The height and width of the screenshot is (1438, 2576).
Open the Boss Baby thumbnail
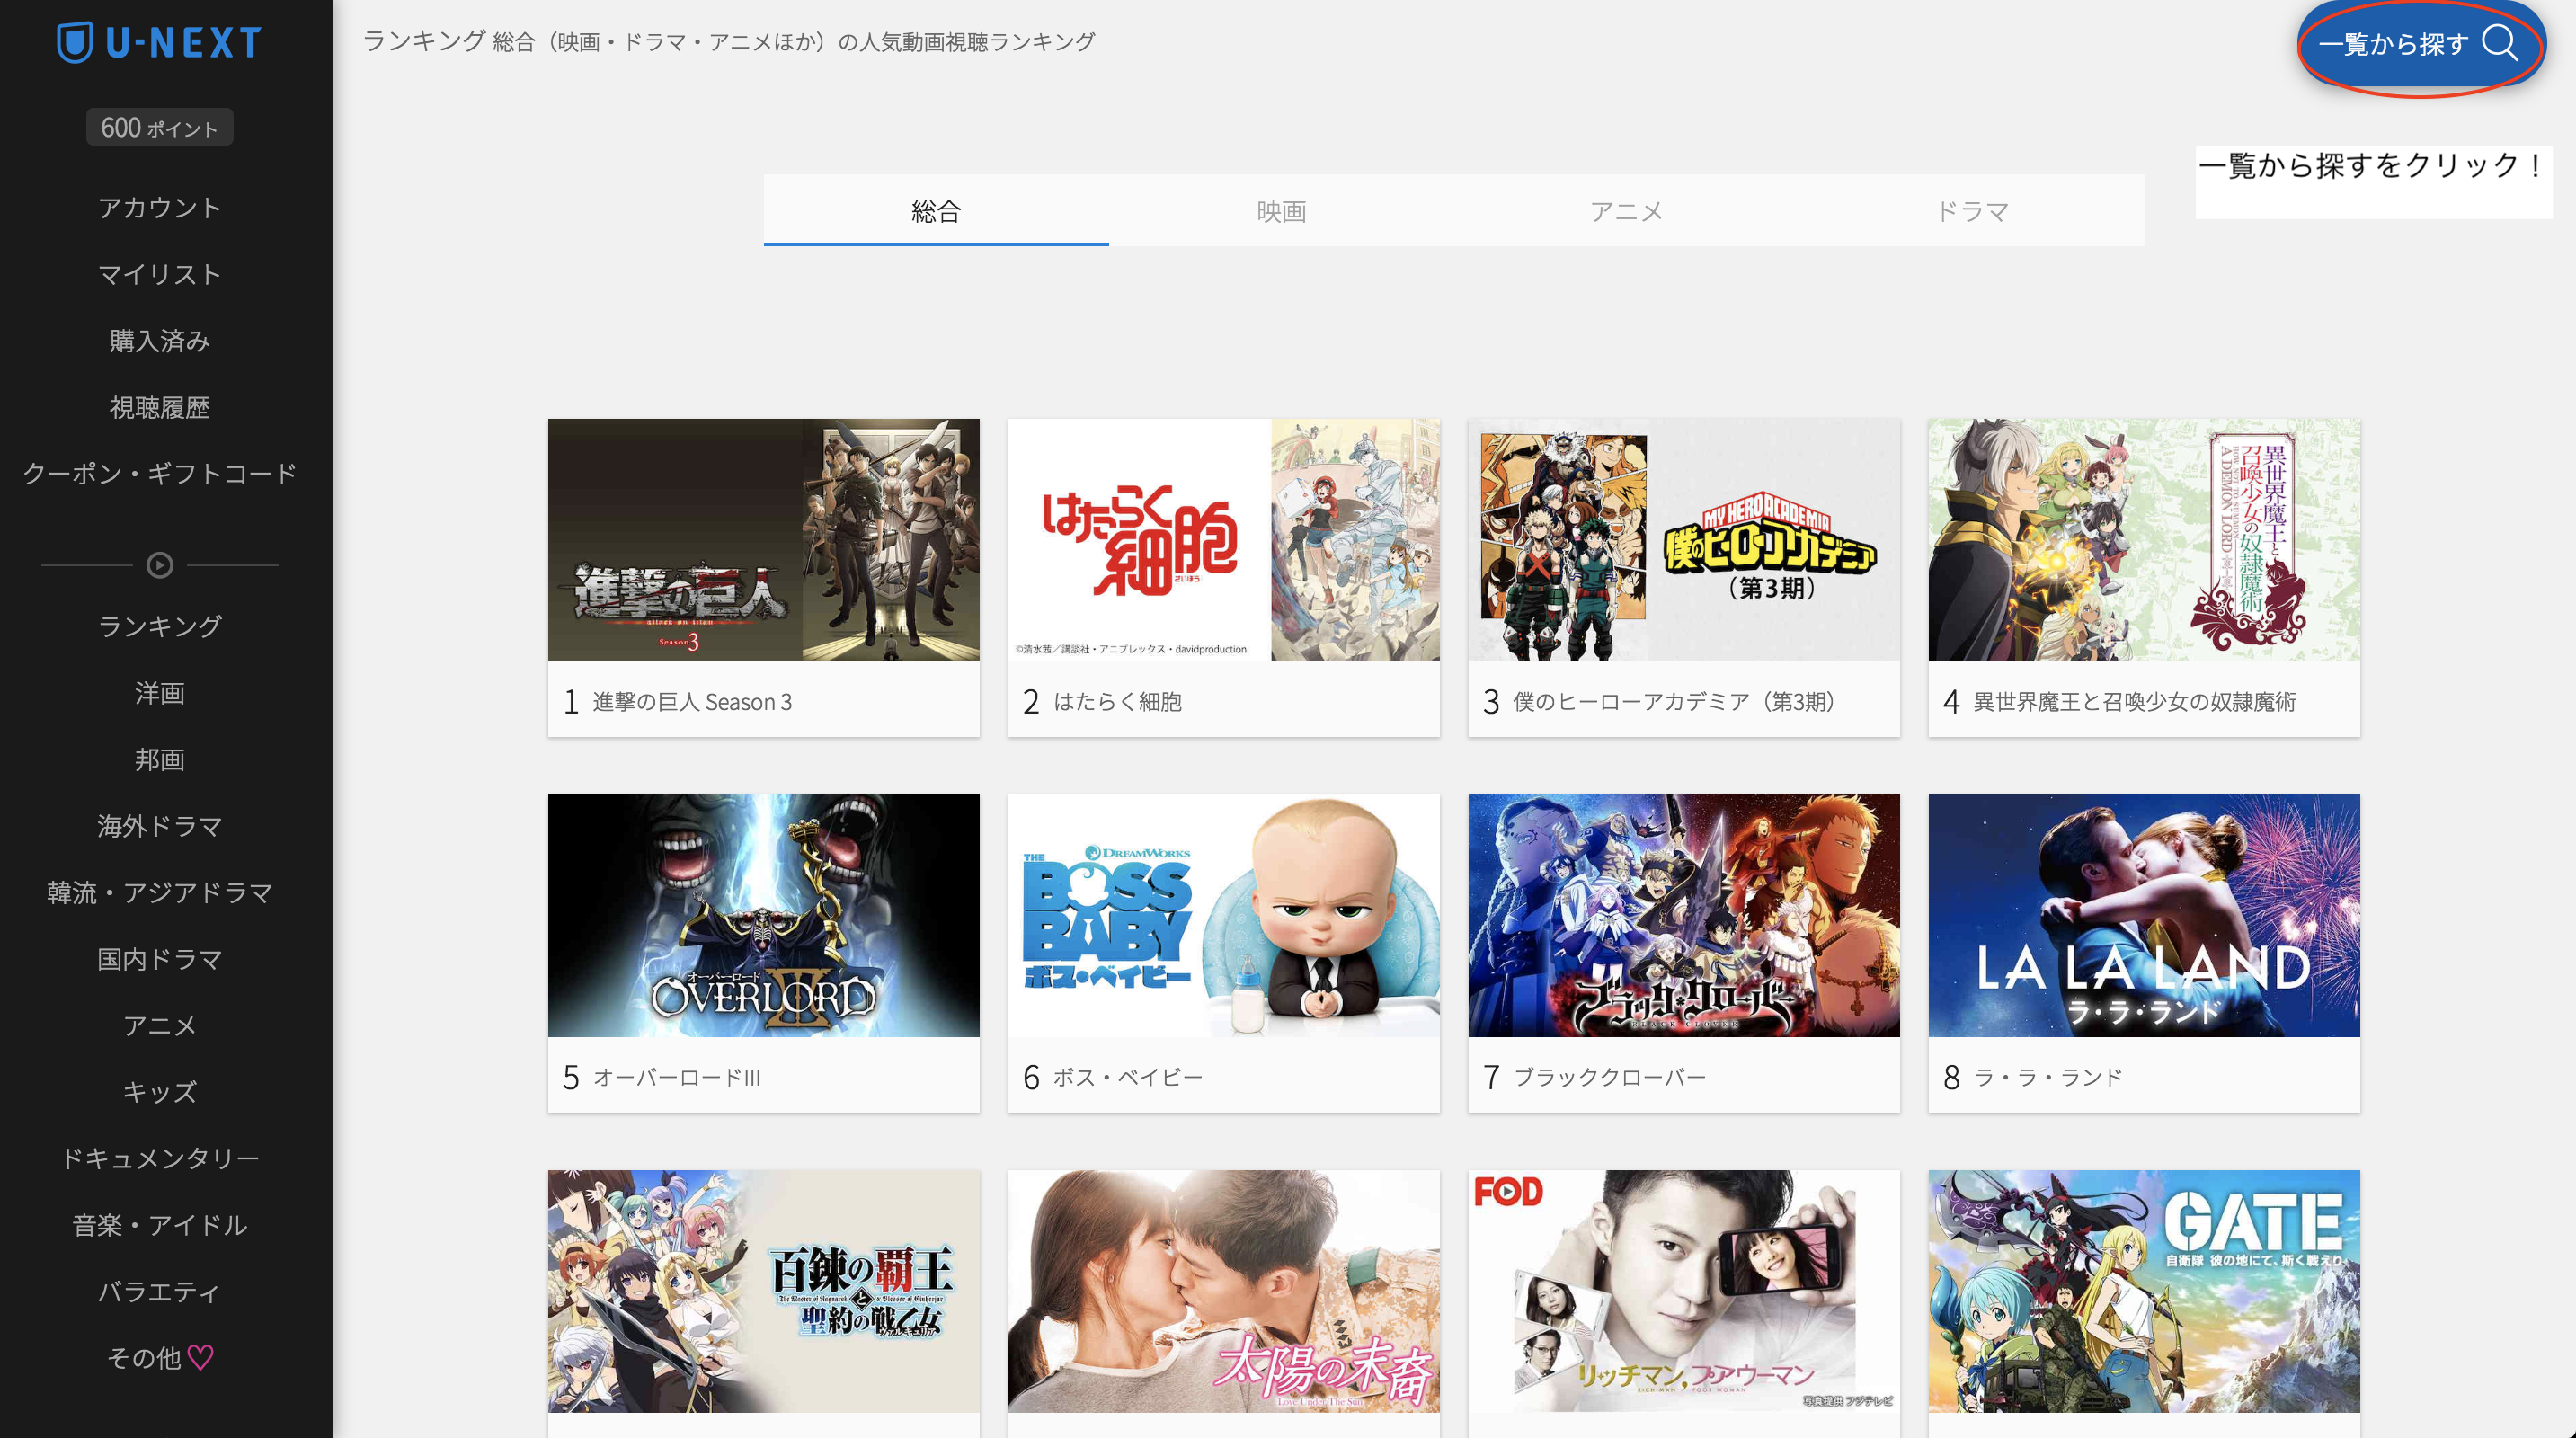1224,916
